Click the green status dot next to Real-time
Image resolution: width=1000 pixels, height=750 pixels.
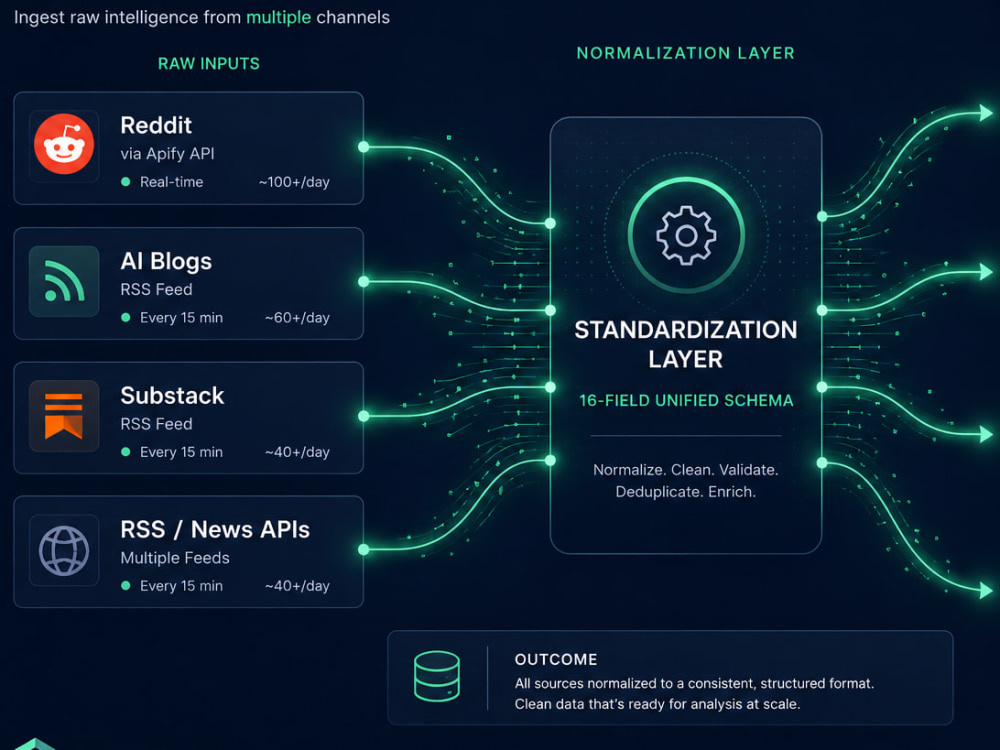pos(126,182)
